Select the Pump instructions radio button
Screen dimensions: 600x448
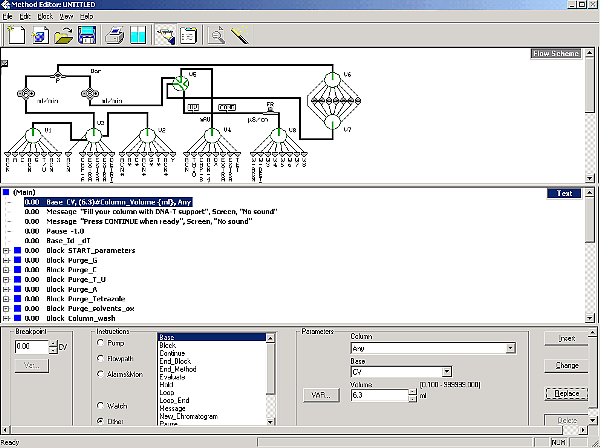(101, 343)
